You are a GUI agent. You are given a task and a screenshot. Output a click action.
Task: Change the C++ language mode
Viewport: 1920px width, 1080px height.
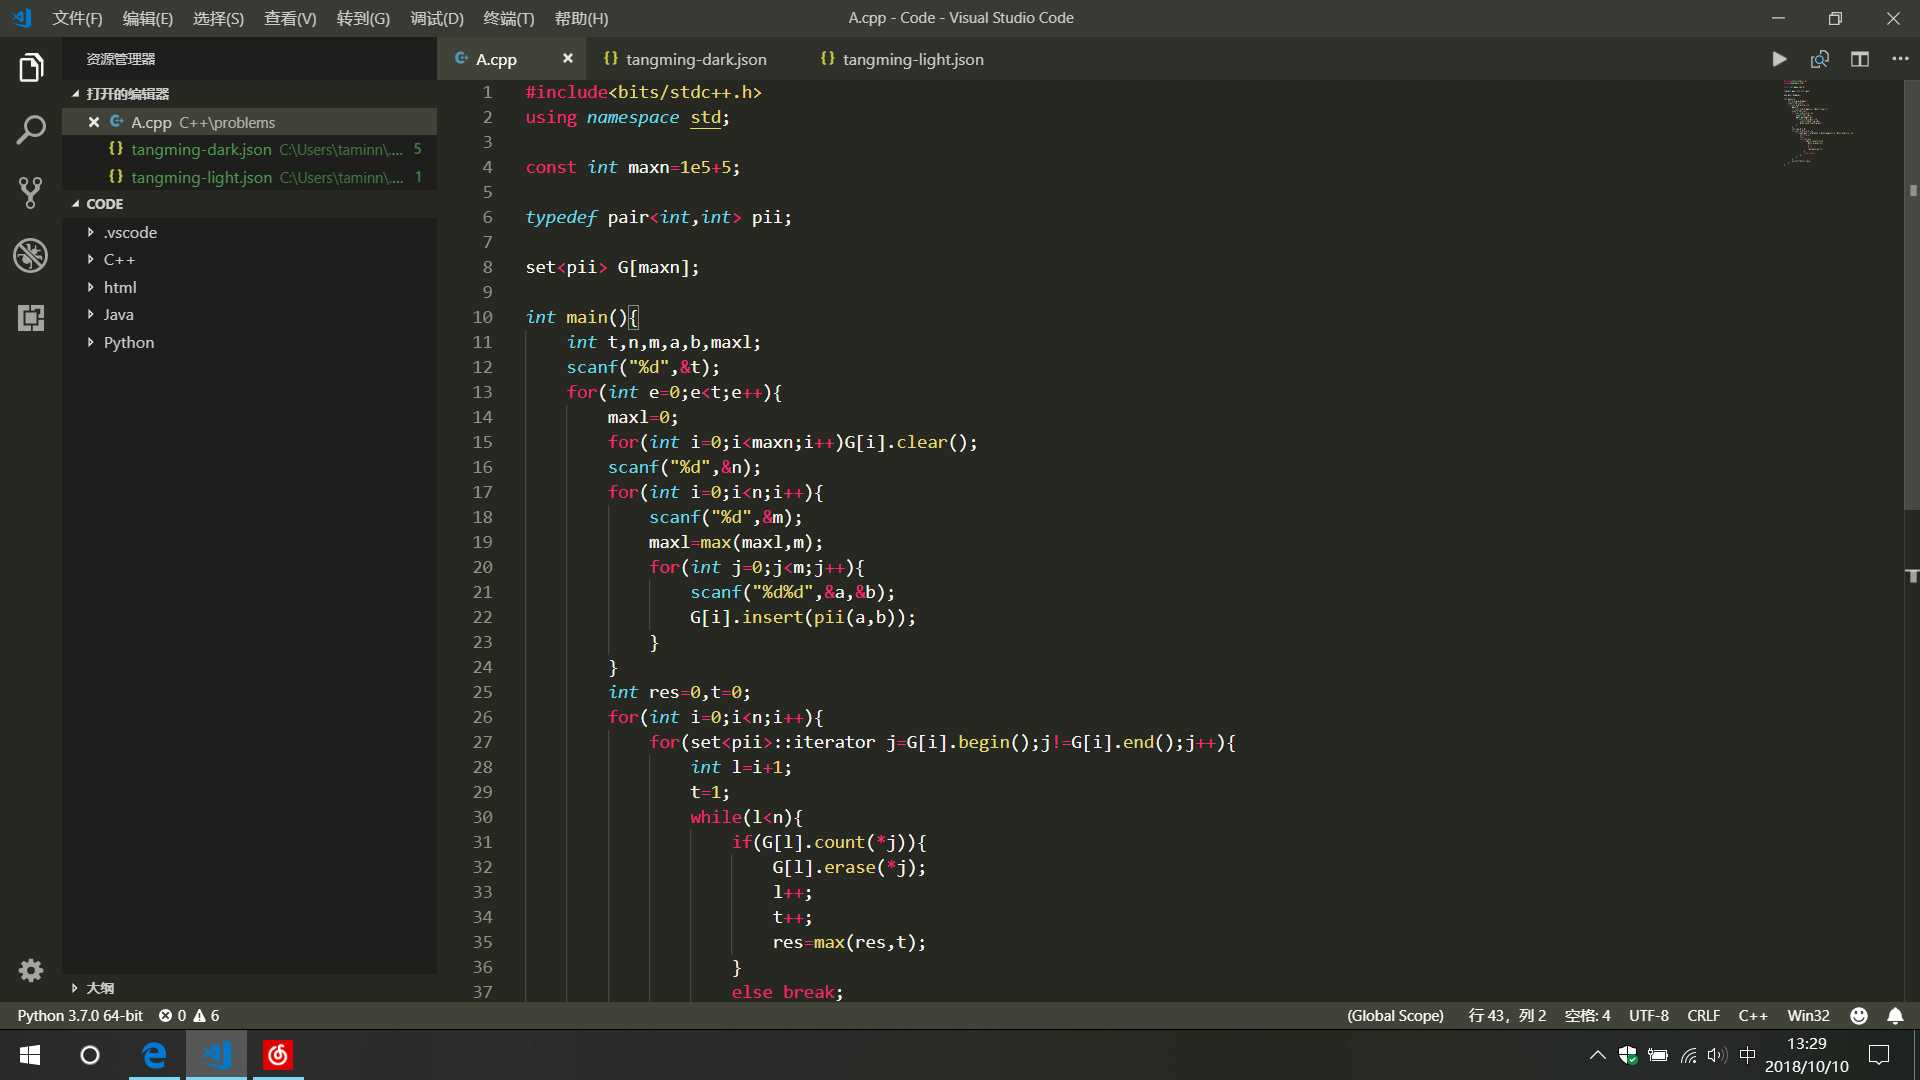pos(1753,1015)
